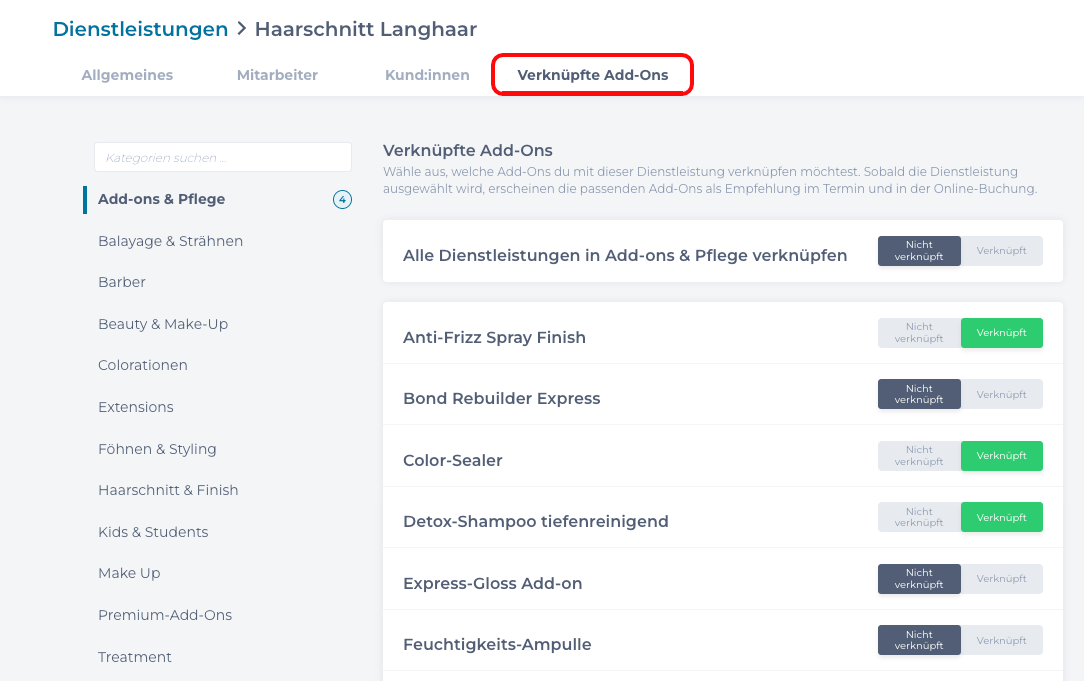Open the Barber category
Image resolution: width=1084 pixels, height=681 pixels.
[121, 282]
